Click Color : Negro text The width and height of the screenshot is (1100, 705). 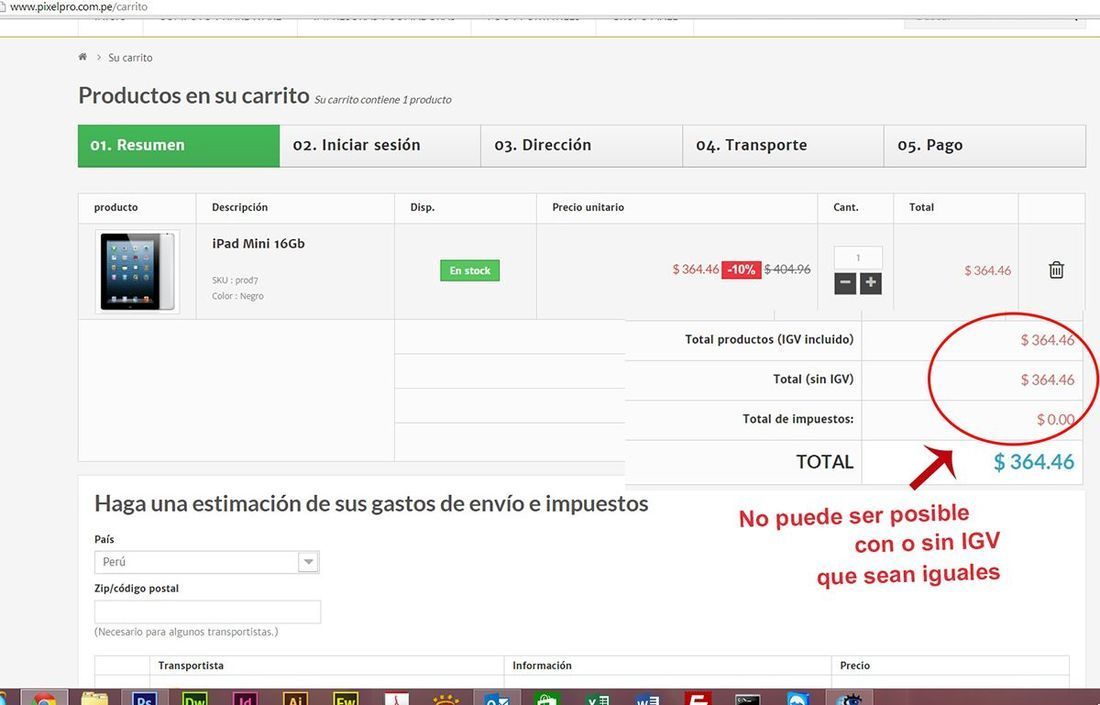click(x=238, y=296)
